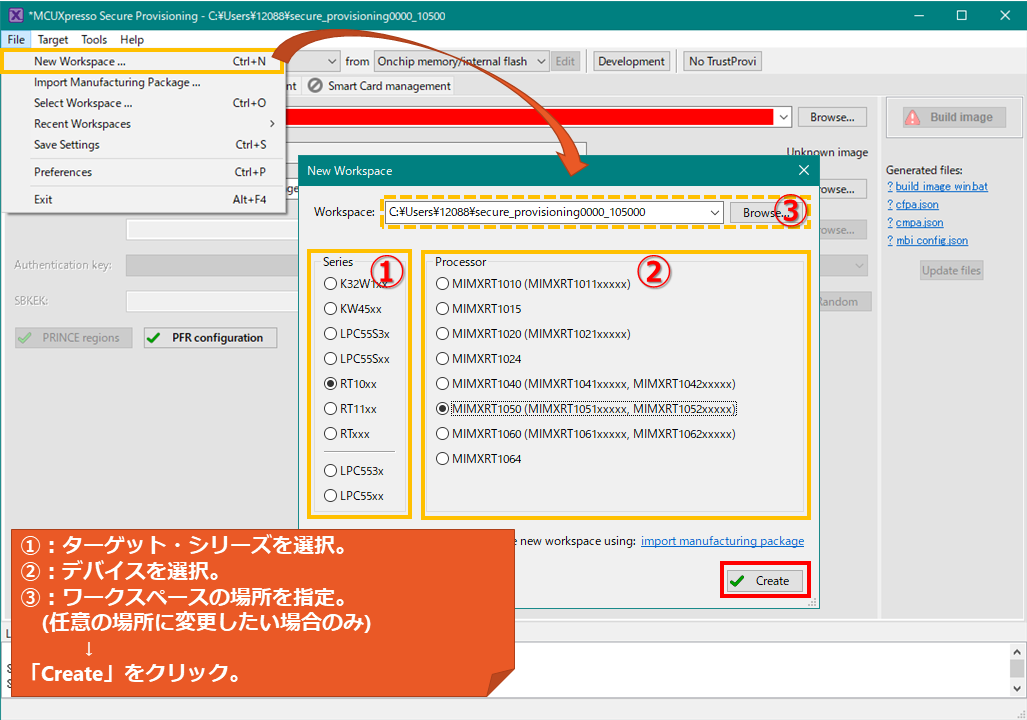Click the log panel vertical scrollbar
Viewport: 1027px width, 720px height.
pyautogui.click(x=1016, y=667)
